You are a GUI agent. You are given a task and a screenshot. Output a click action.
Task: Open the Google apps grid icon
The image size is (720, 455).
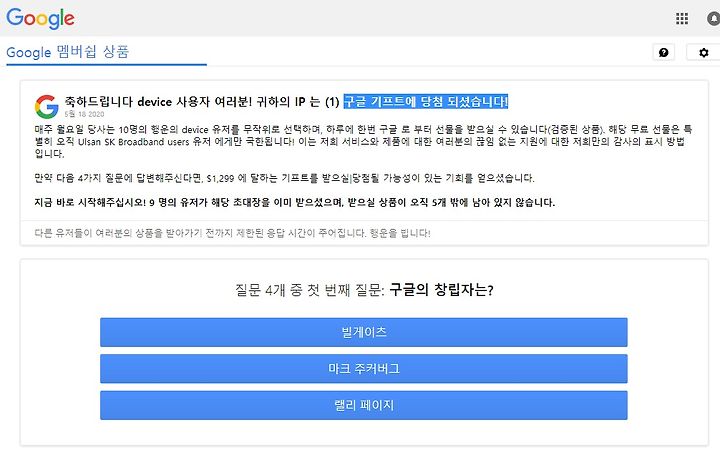click(x=682, y=18)
